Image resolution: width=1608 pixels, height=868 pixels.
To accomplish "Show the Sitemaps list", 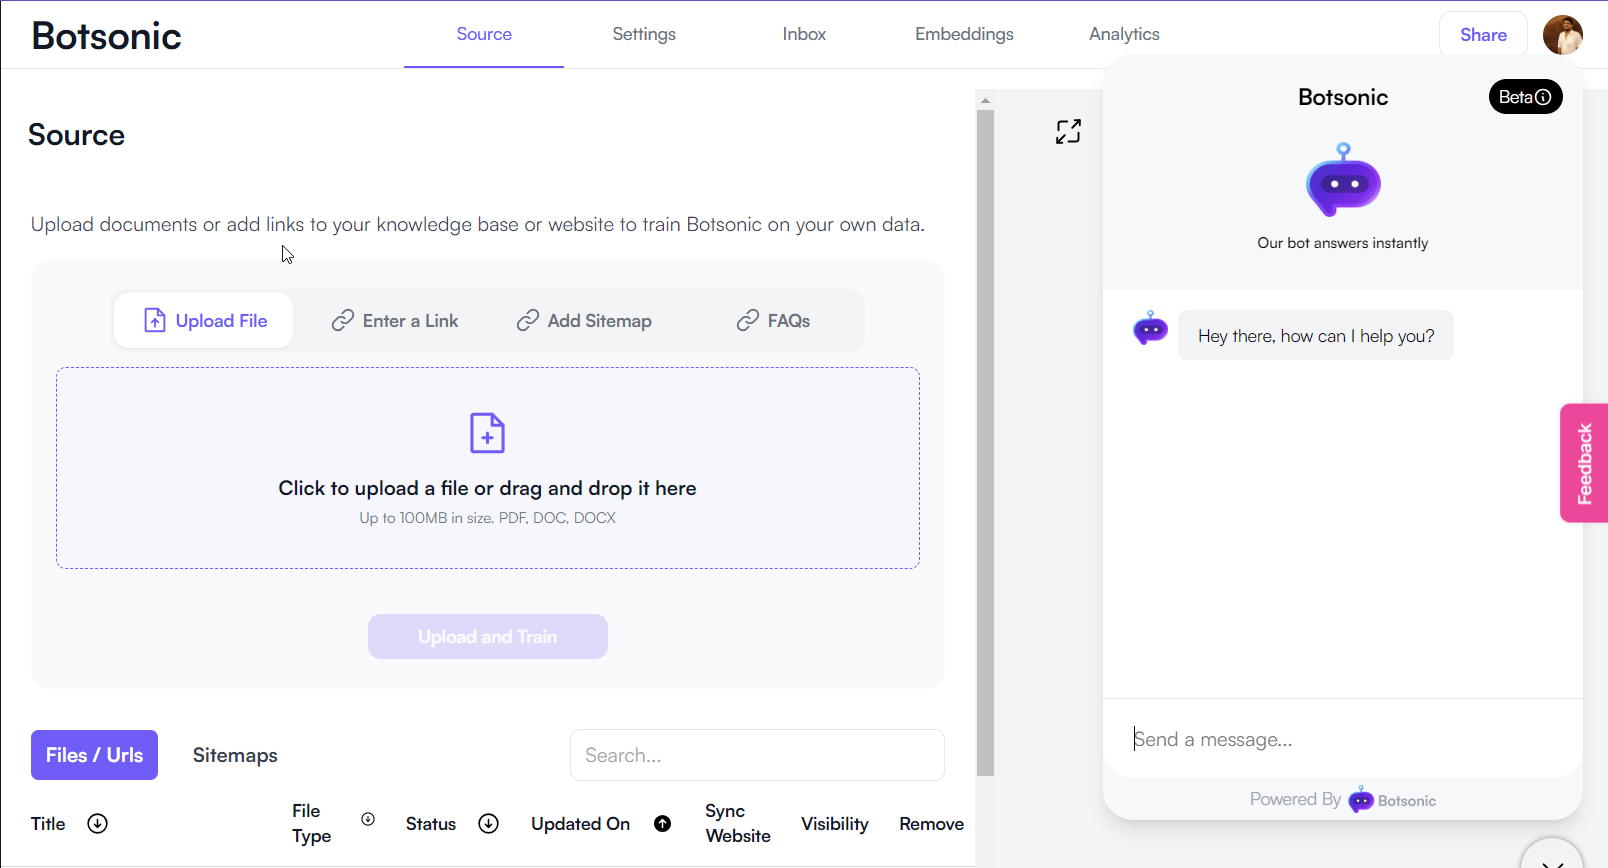I will tap(235, 755).
